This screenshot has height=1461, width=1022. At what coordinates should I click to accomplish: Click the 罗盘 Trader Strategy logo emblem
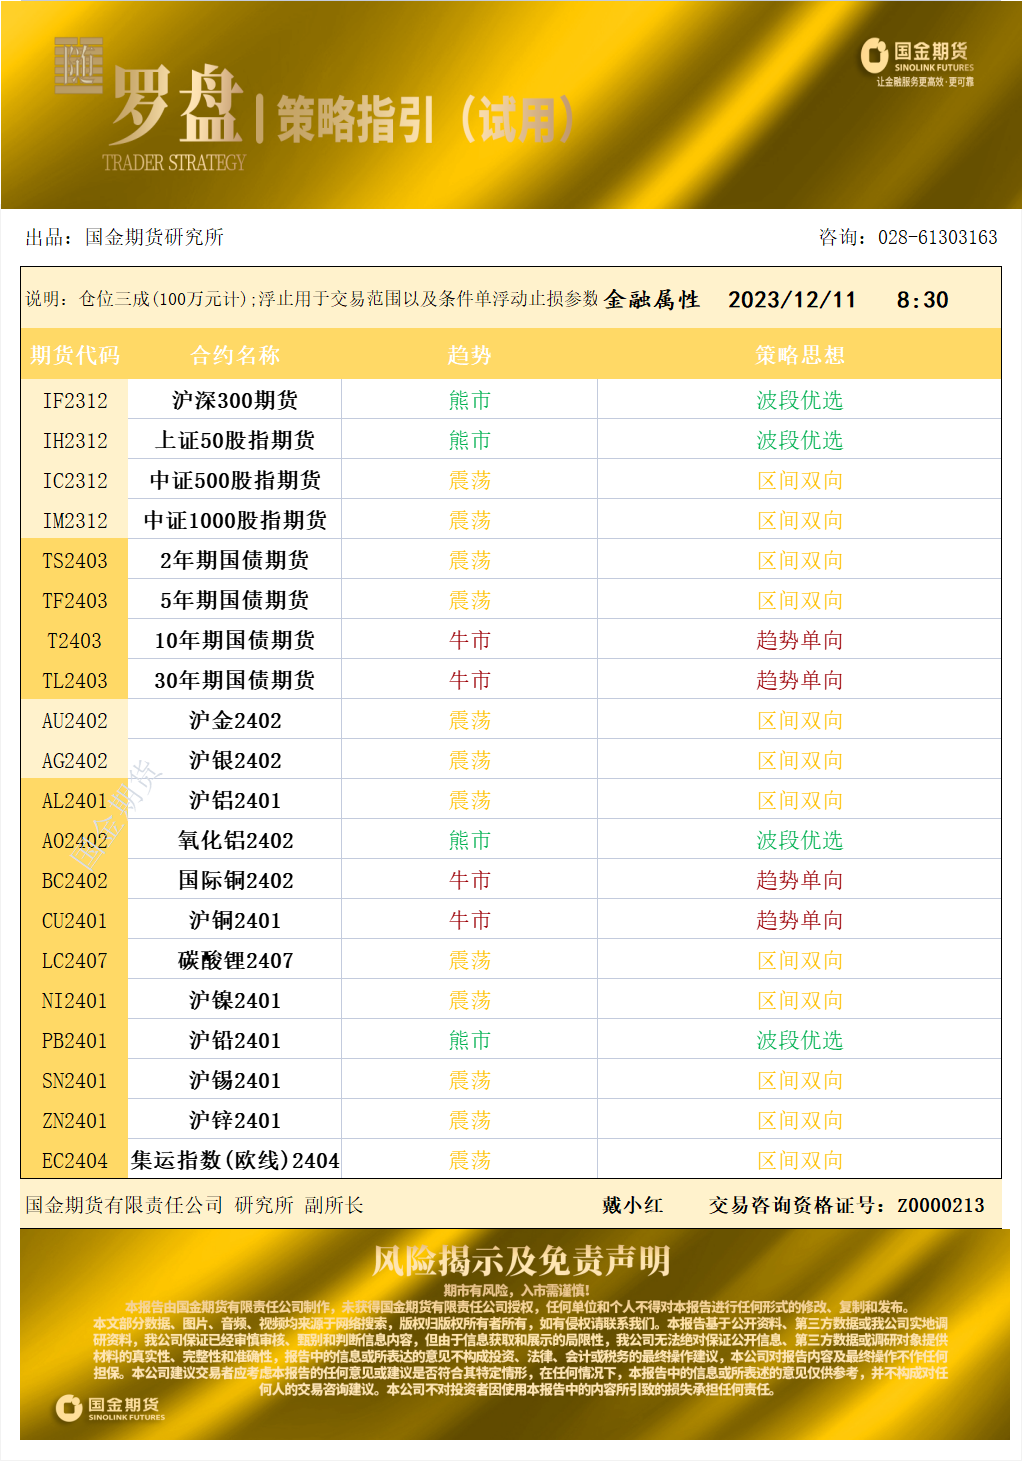pos(150,104)
